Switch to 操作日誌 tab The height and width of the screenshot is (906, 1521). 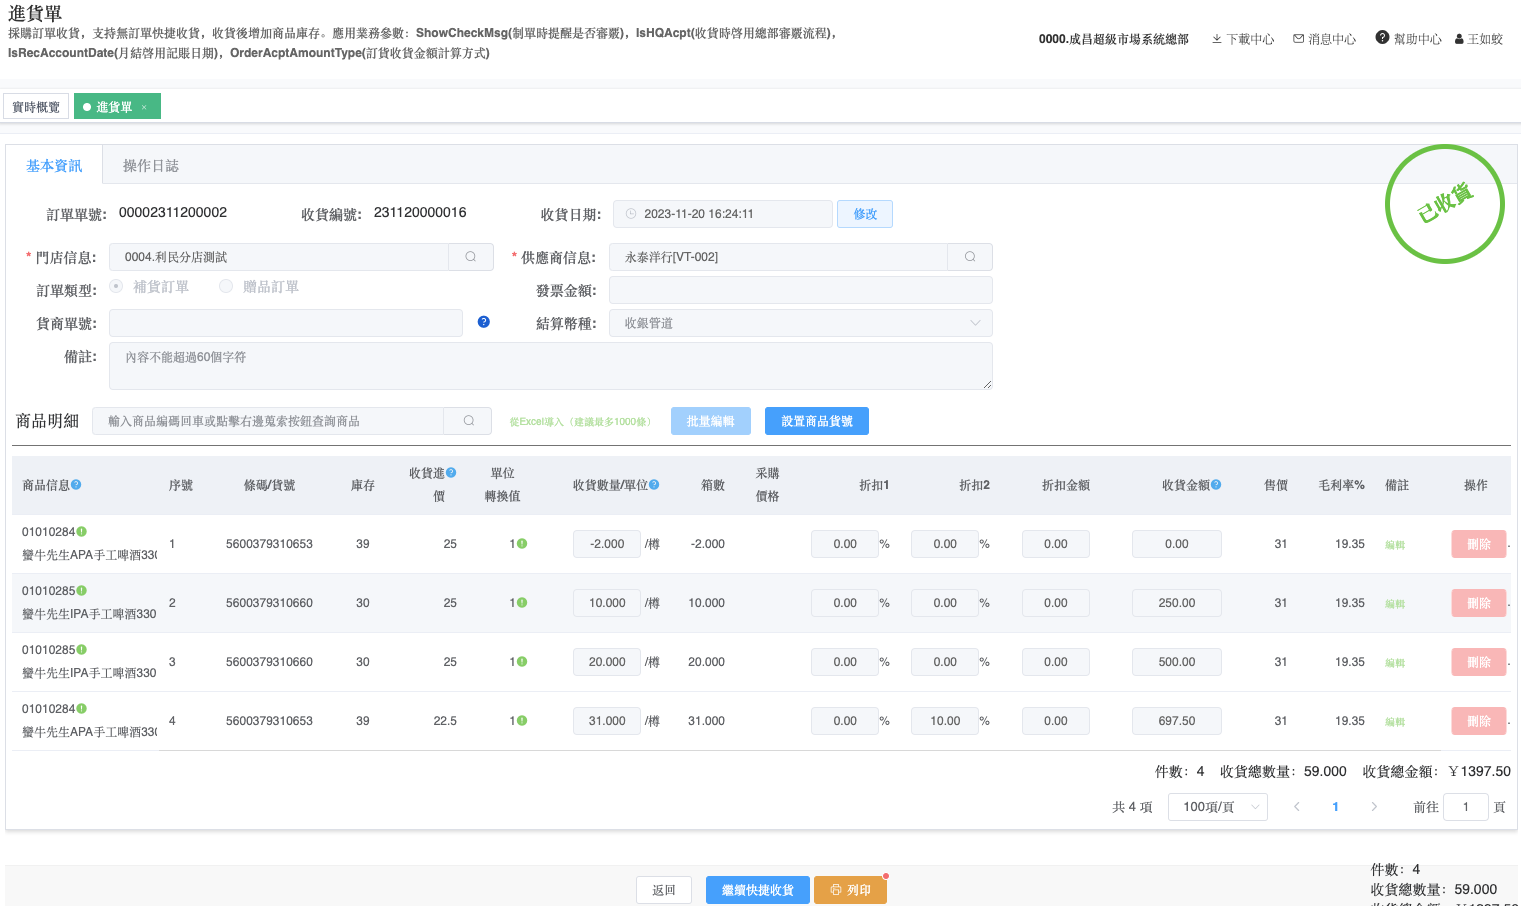click(150, 166)
